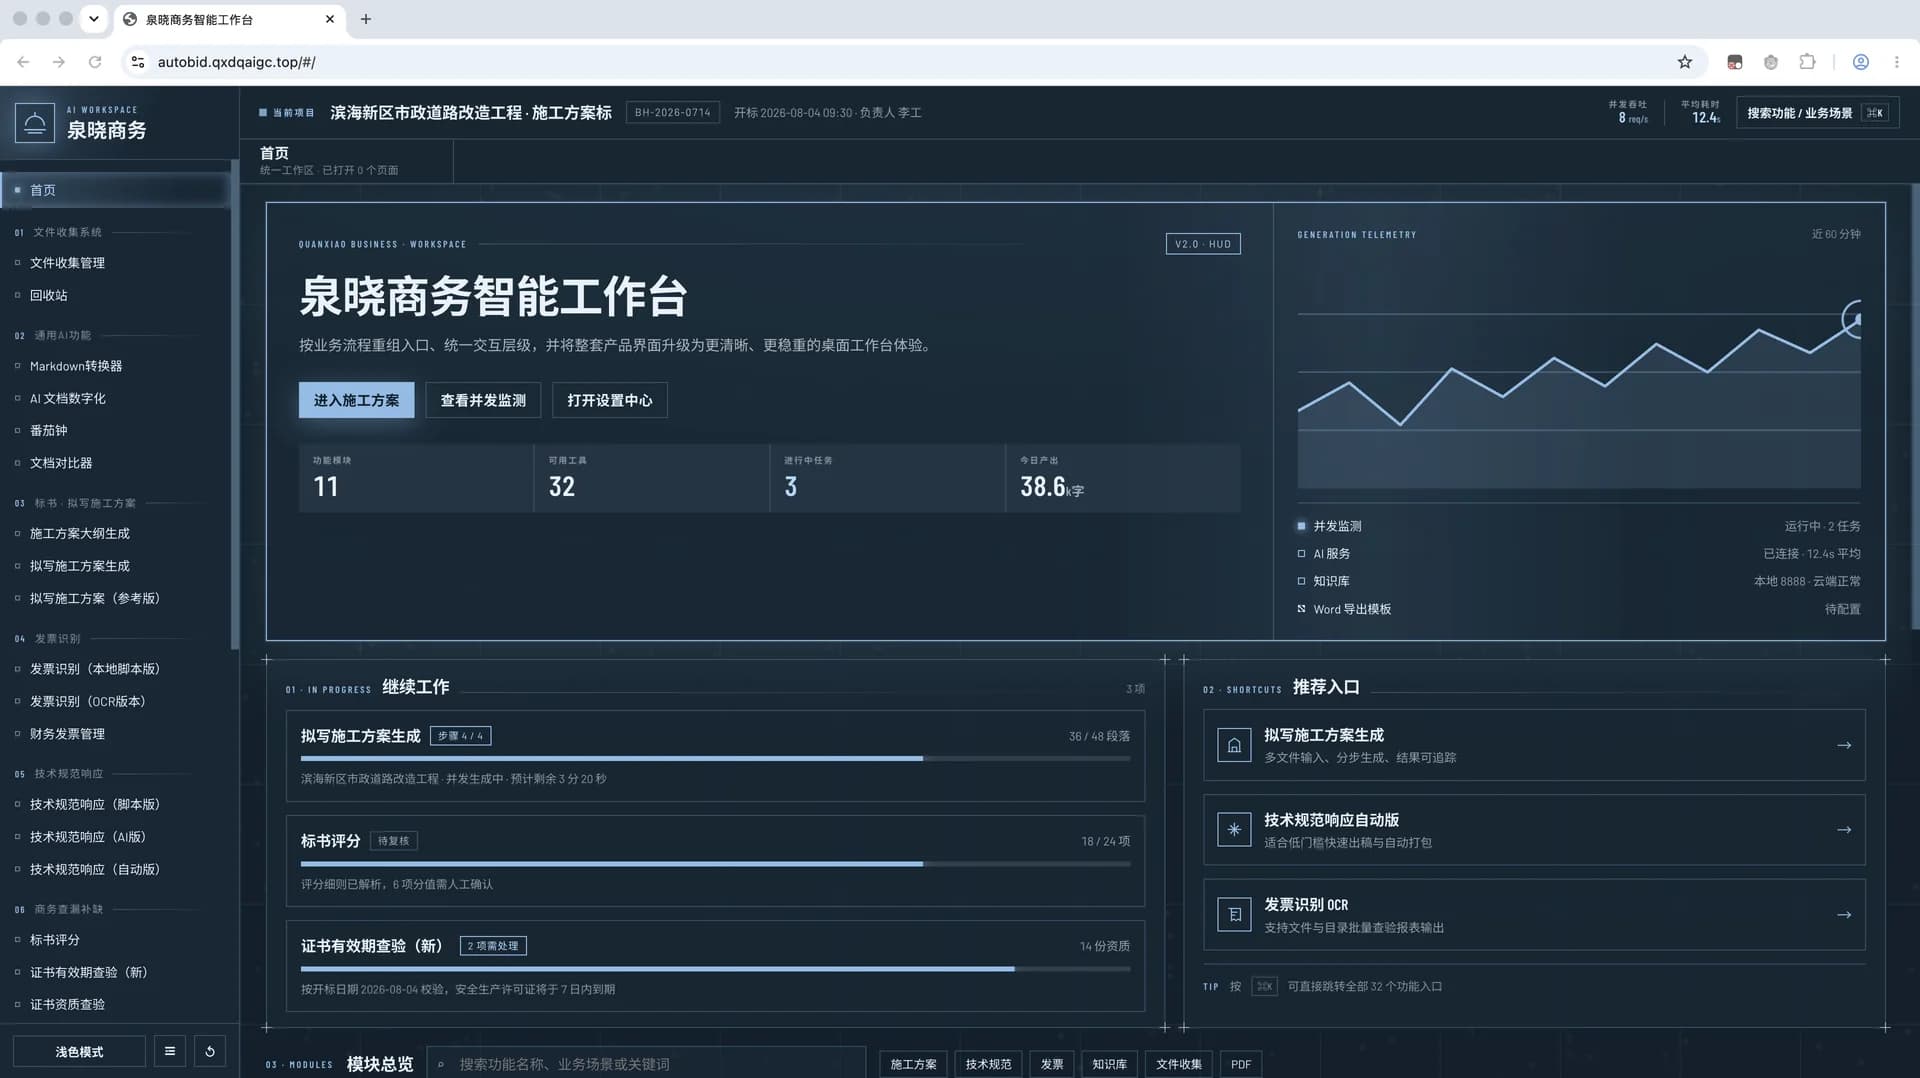This screenshot has width=1920, height=1078.
Task: Open 拟写施工方案（参考版） sidebar item
Action: point(95,598)
